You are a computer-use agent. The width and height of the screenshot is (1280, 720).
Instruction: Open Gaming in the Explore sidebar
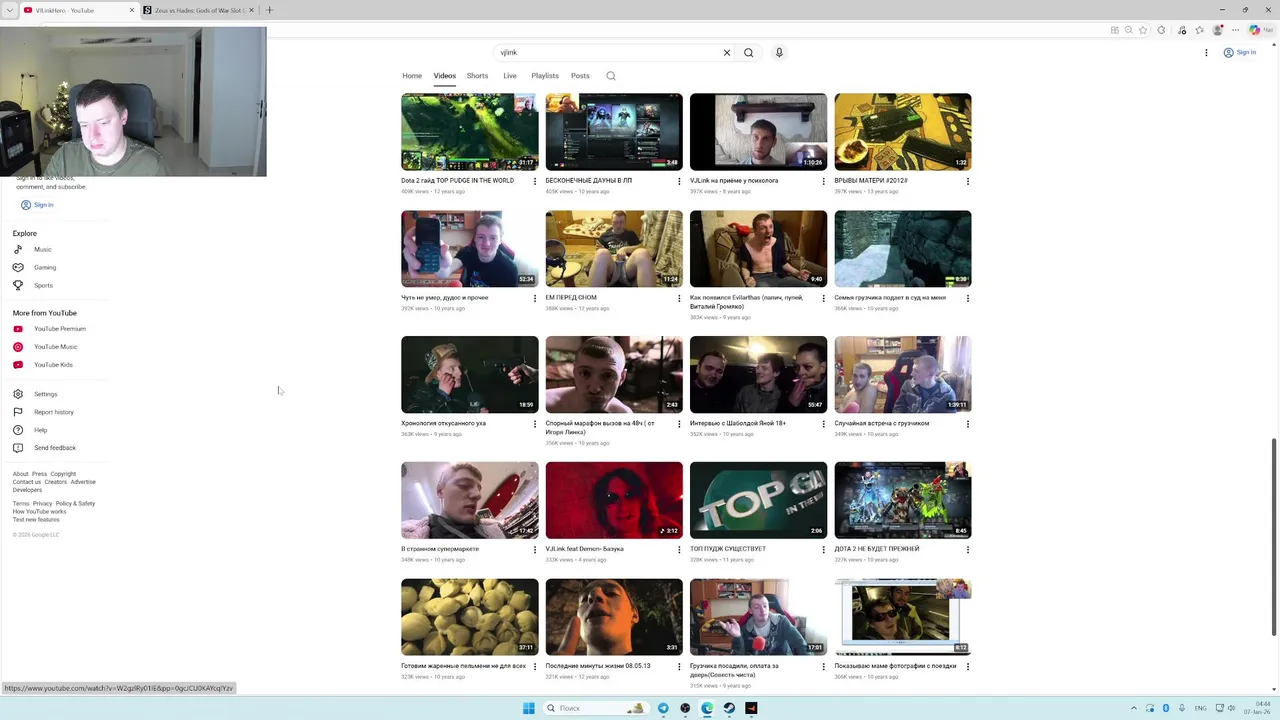[45, 268]
